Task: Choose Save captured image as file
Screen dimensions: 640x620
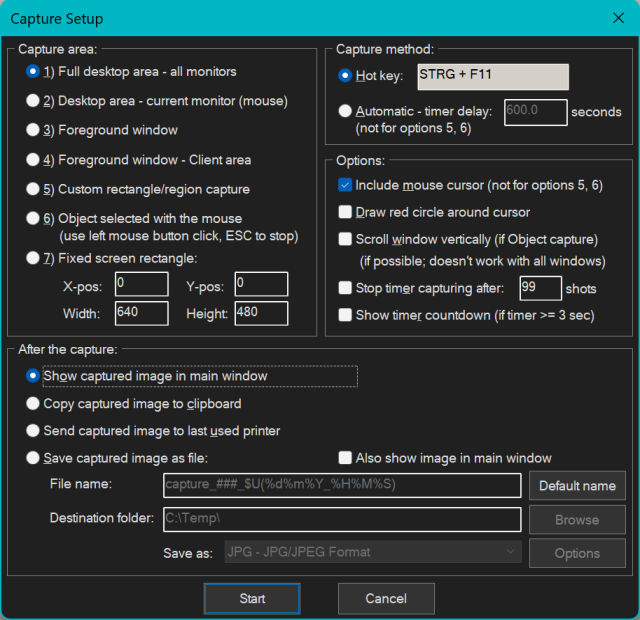Action: click(34, 458)
